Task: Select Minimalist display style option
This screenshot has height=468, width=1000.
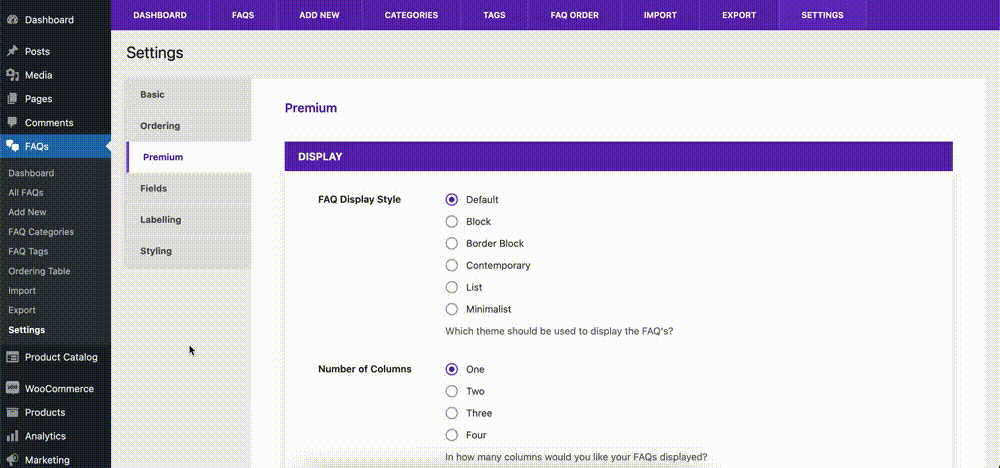Action: tap(452, 309)
